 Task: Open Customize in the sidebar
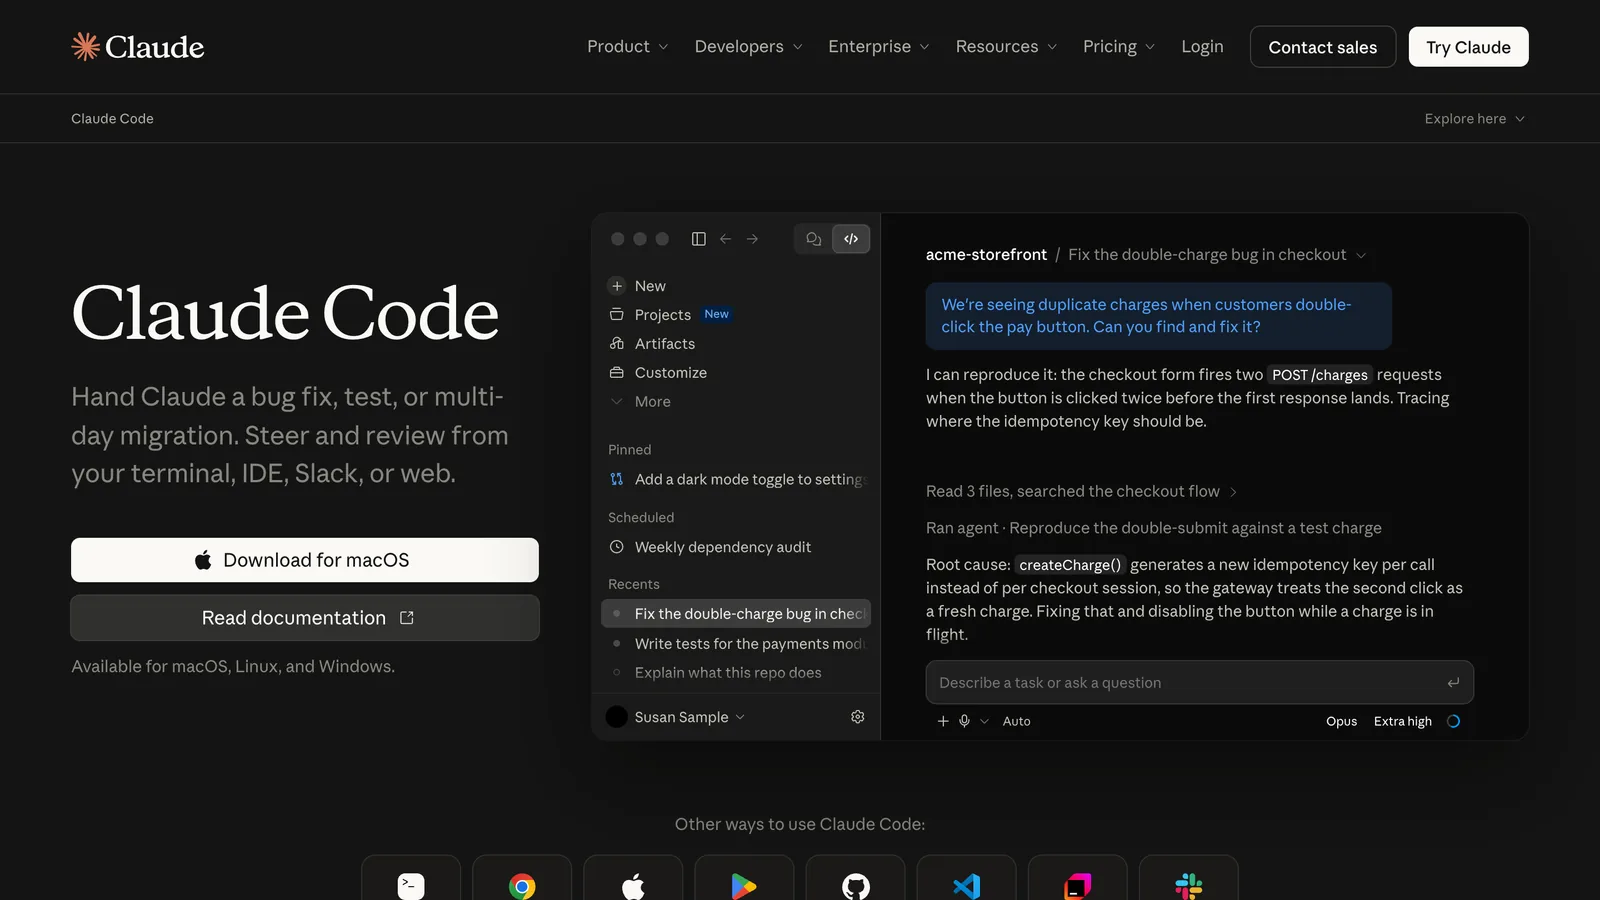coord(658,373)
